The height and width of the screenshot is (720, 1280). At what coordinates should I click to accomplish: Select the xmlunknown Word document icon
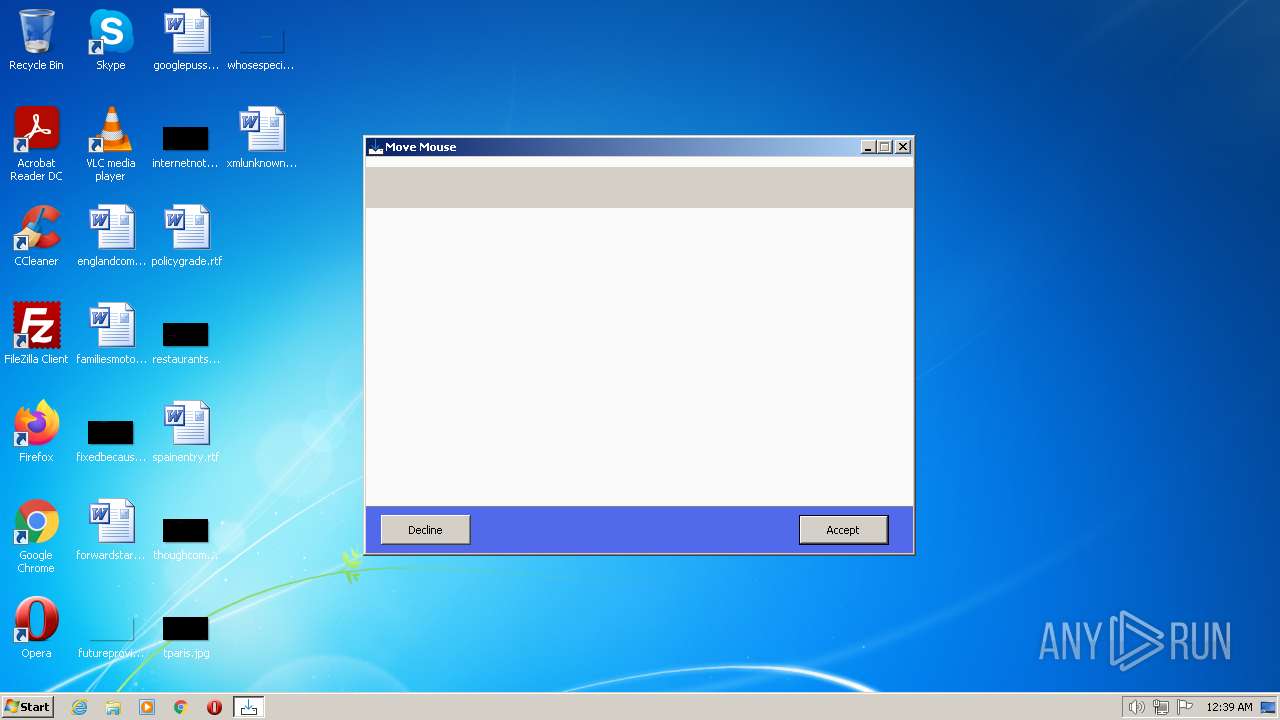[262, 138]
